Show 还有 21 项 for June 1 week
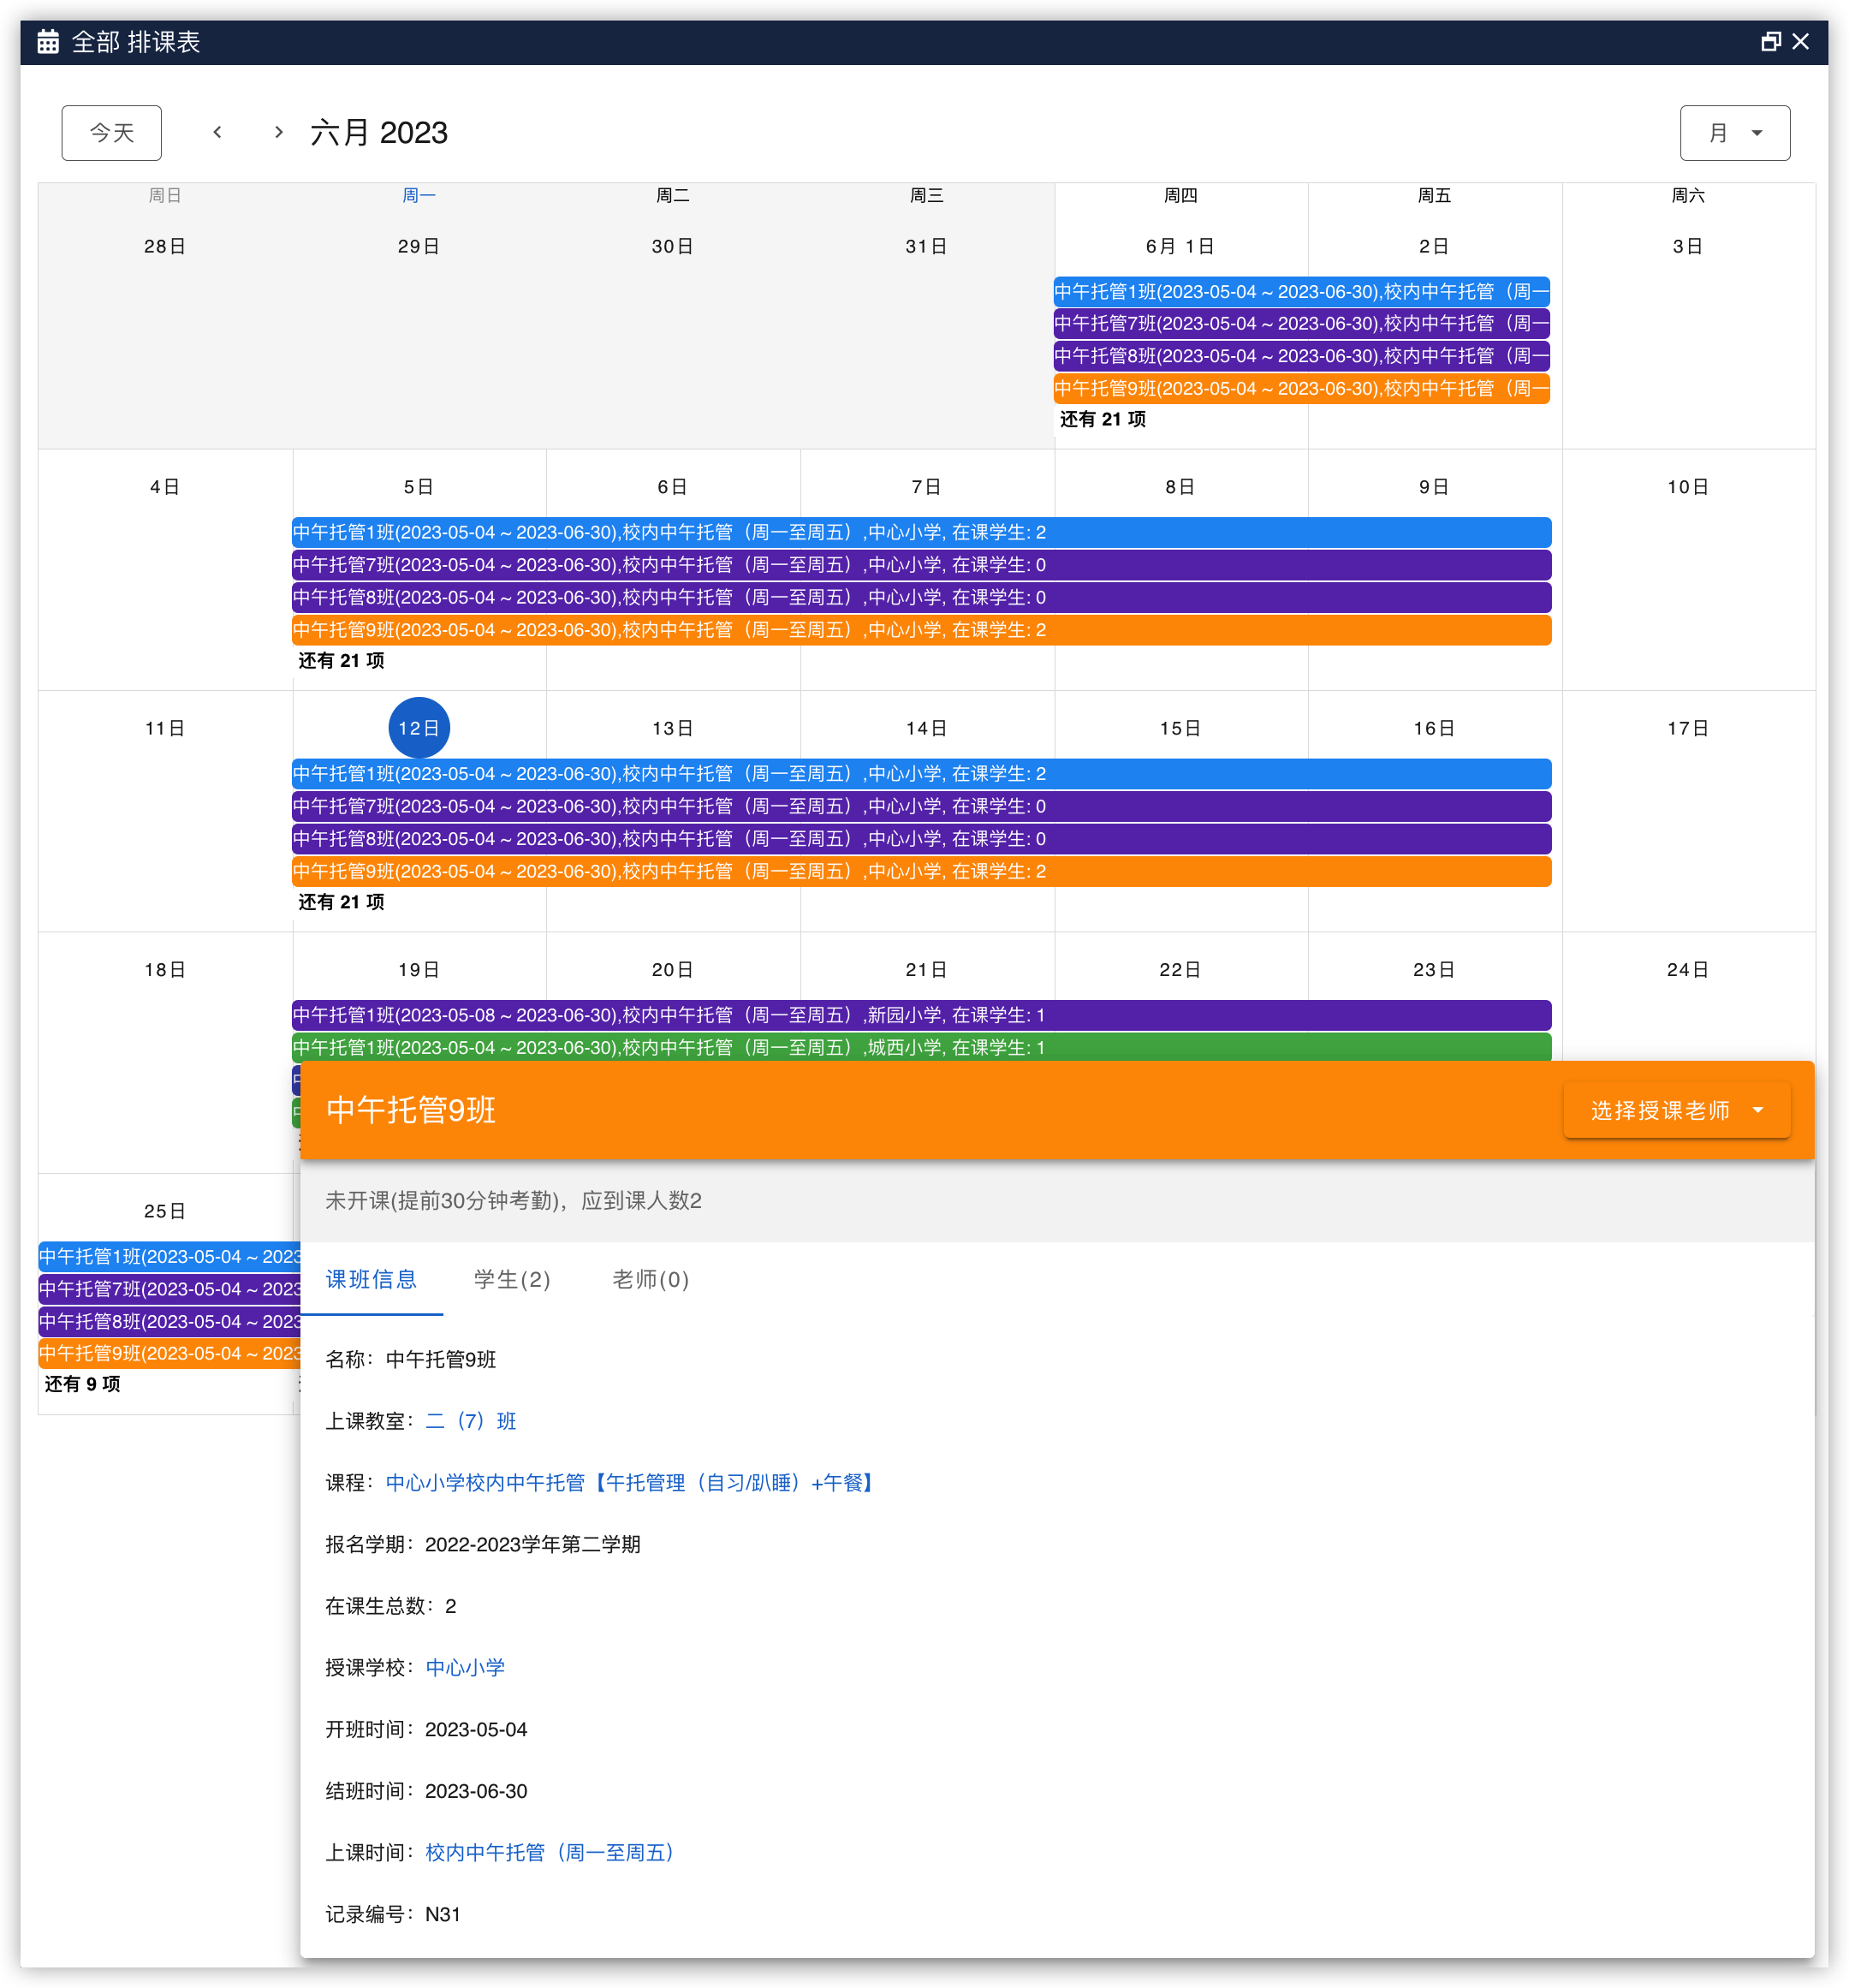 pos(1103,420)
